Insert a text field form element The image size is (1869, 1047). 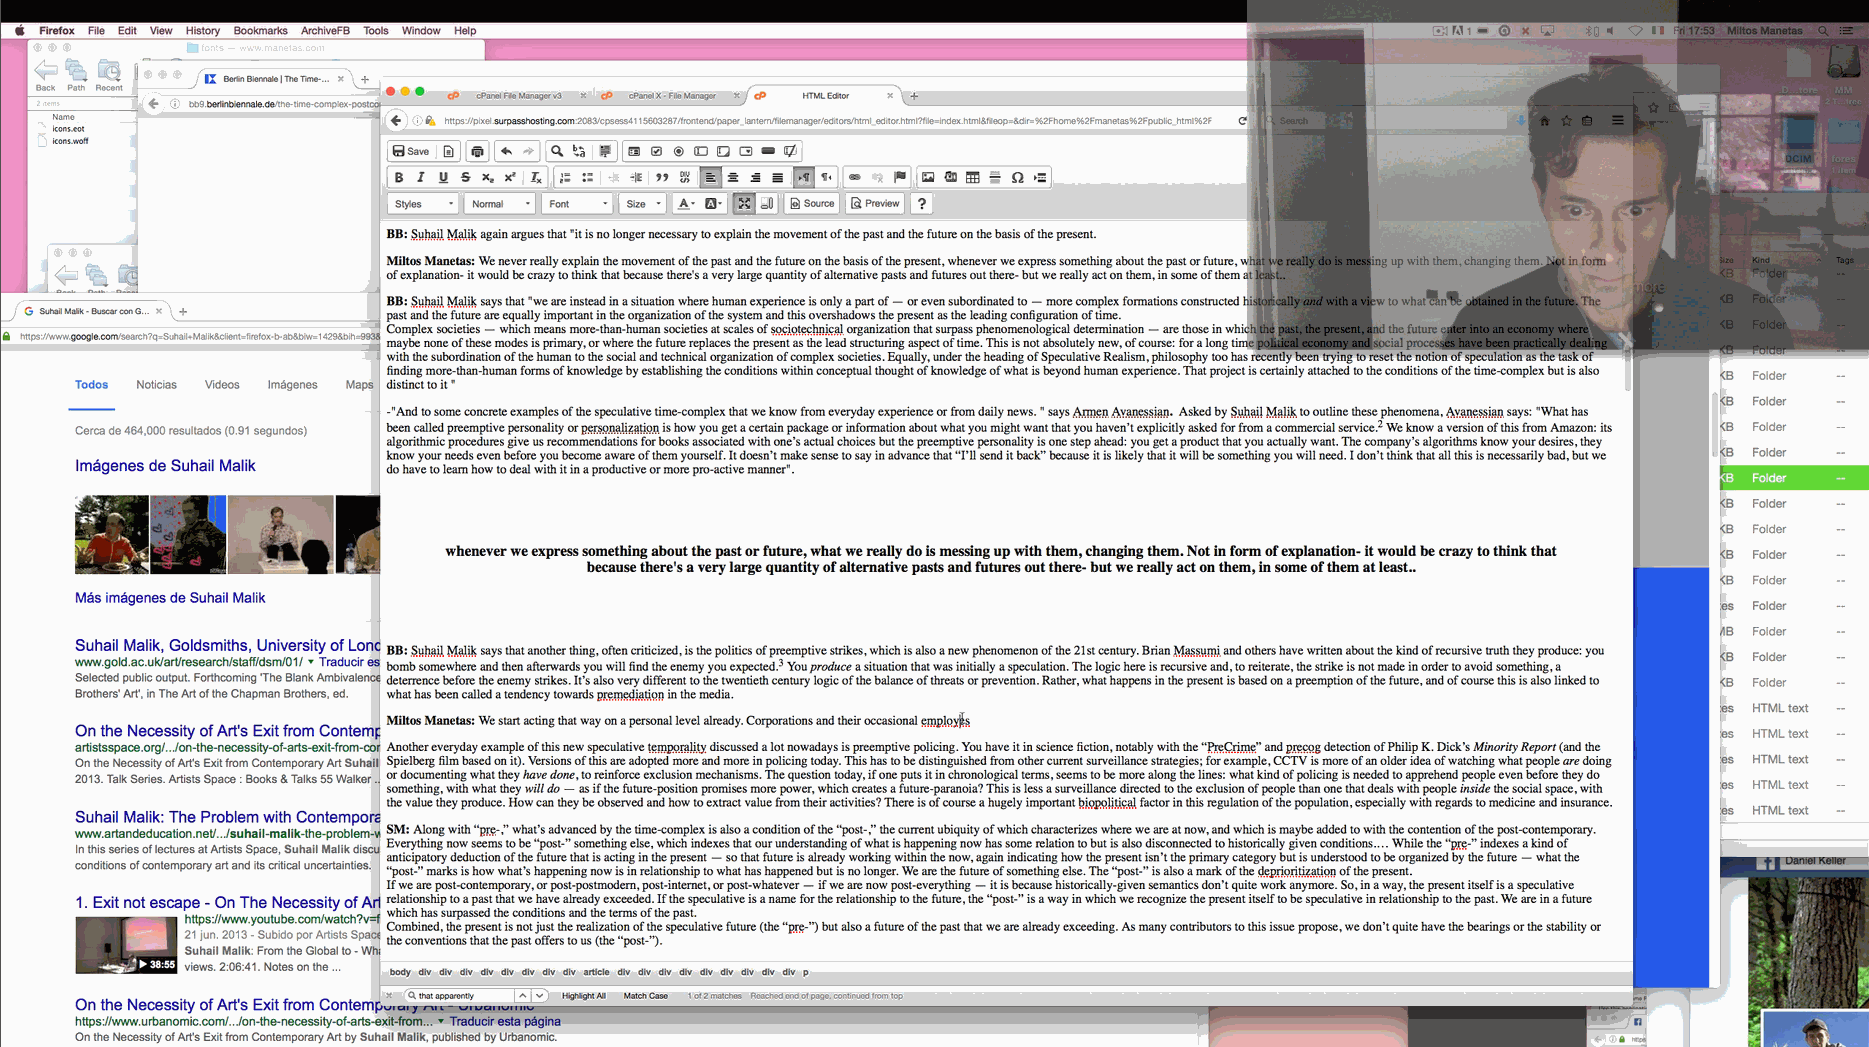(x=701, y=151)
